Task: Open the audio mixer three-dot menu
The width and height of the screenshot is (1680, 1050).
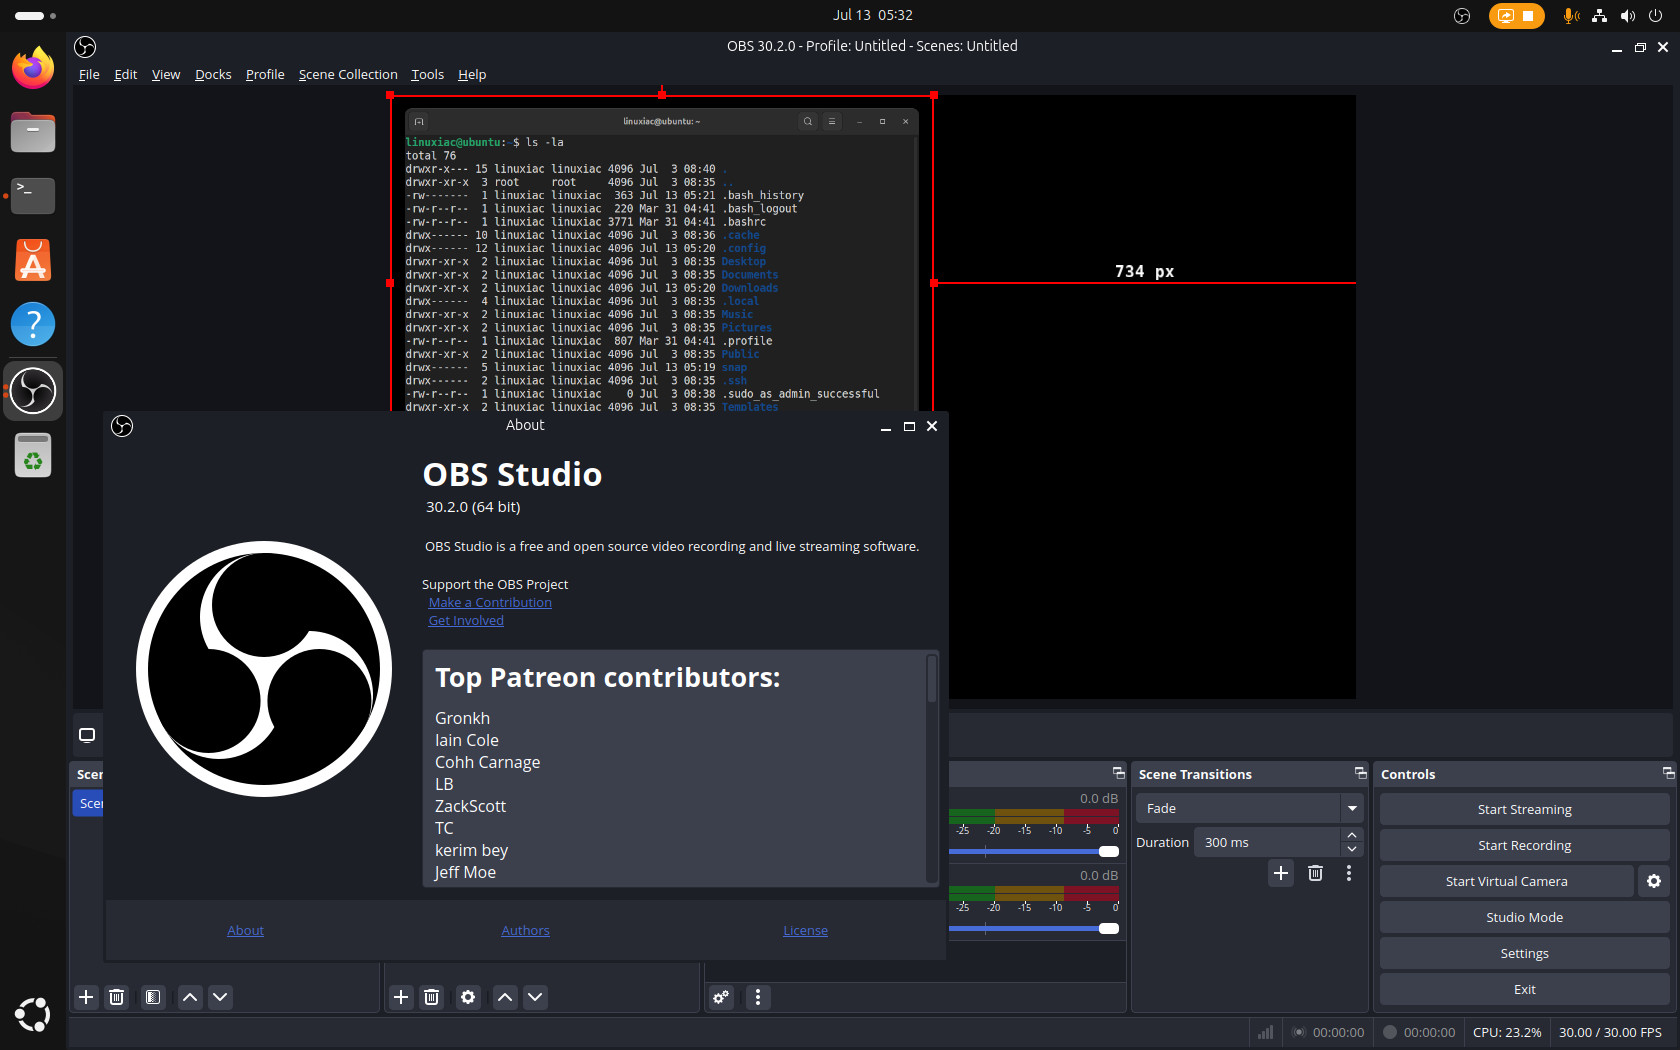Action: [758, 997]
